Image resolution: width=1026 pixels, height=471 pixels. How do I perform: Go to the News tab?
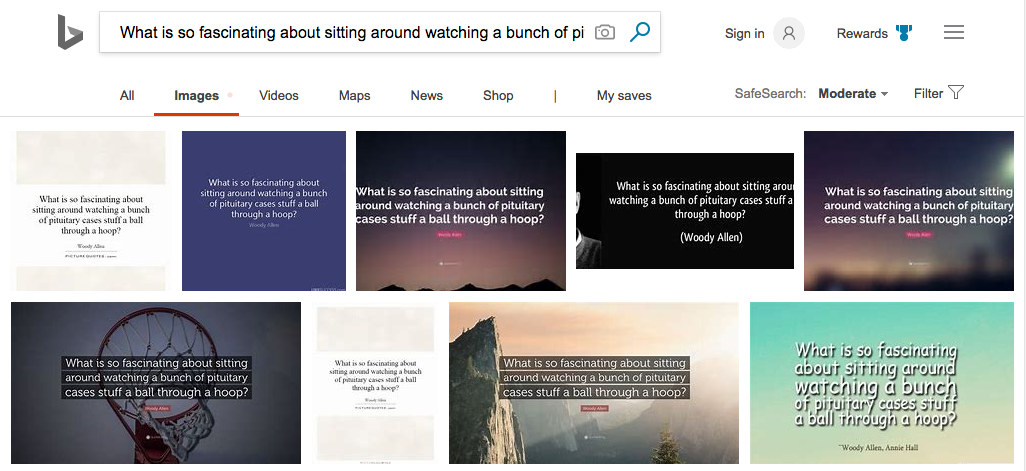[x=427, y=96]
